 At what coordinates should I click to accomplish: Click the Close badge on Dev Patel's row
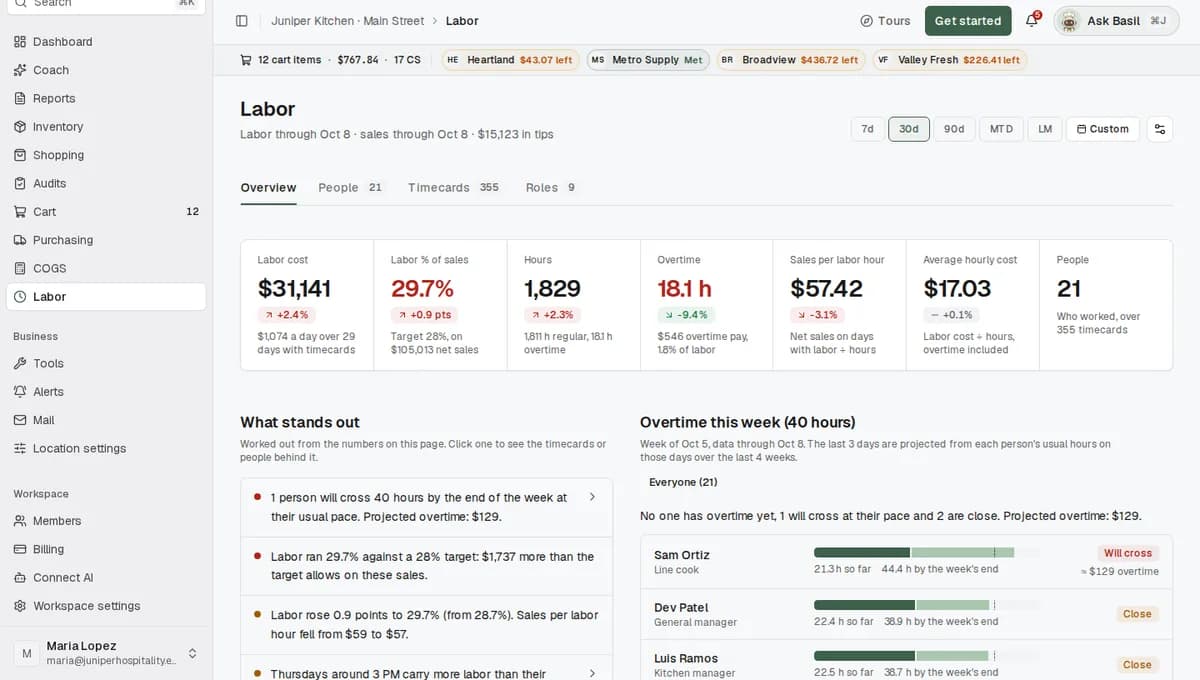click(x=1137, y=614)
